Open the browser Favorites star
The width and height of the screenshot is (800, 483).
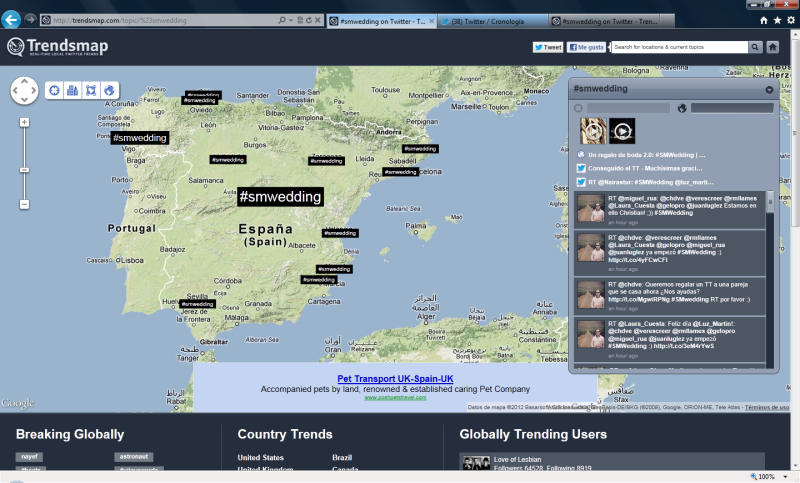777,20
